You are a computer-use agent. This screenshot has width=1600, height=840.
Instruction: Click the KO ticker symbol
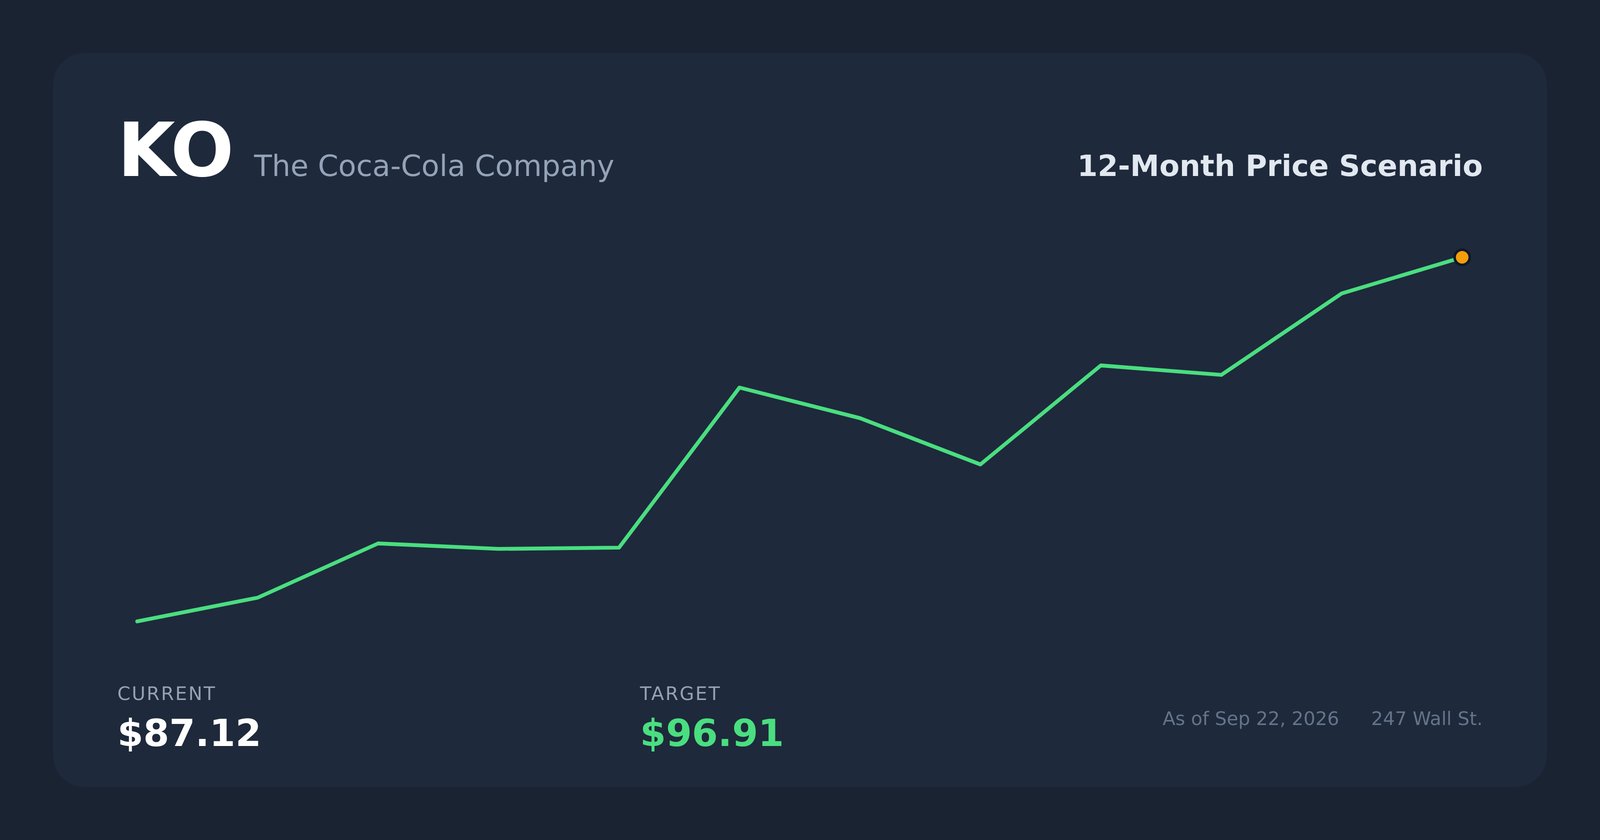pos(175,152)
